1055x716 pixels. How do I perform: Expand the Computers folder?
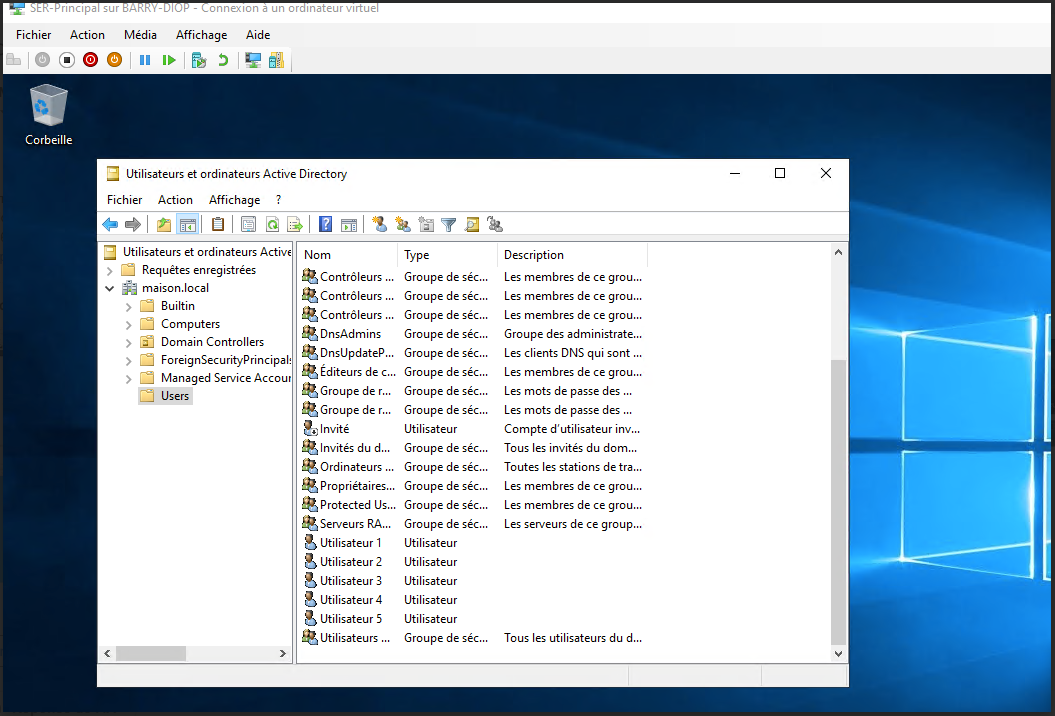[x=129, y=325]
